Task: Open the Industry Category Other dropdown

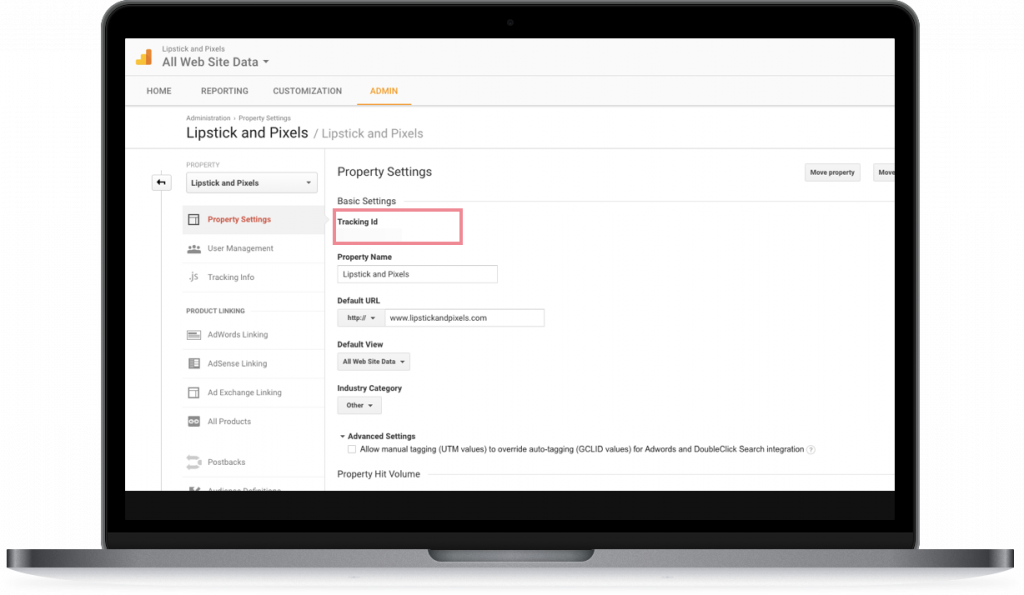Action: (359, 406)
